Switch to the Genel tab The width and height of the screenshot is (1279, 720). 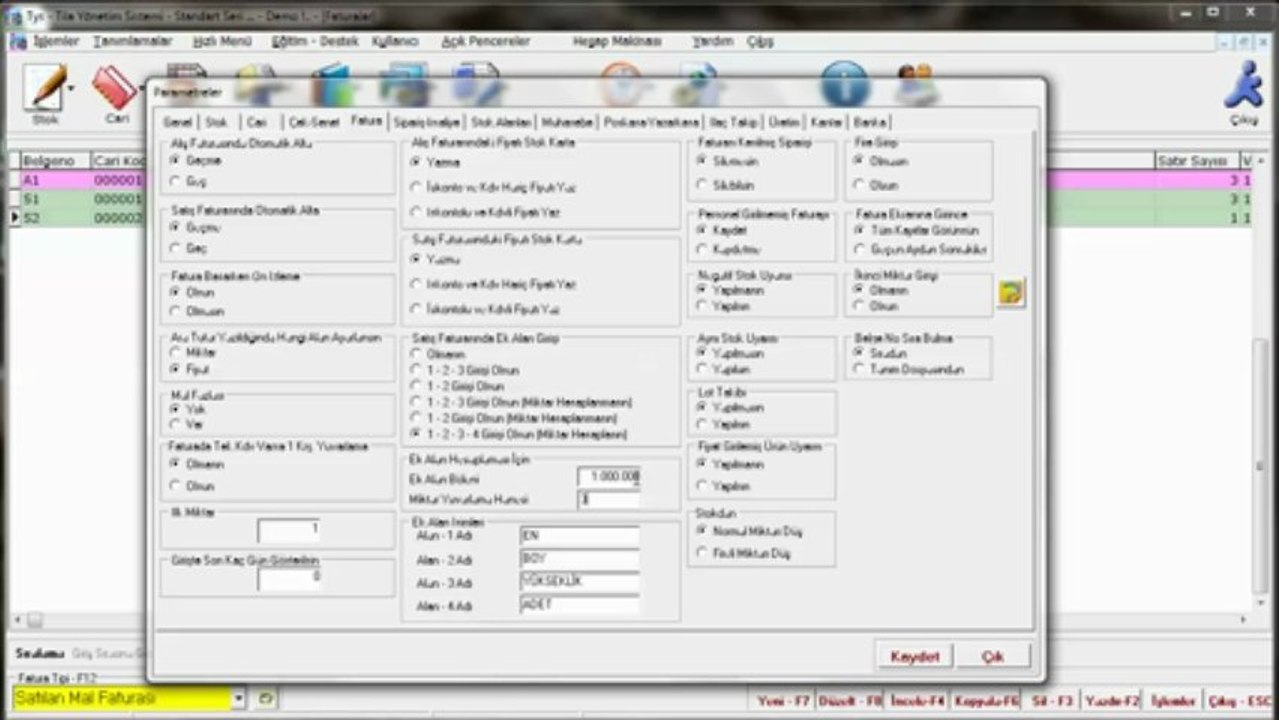click(177, 122)
